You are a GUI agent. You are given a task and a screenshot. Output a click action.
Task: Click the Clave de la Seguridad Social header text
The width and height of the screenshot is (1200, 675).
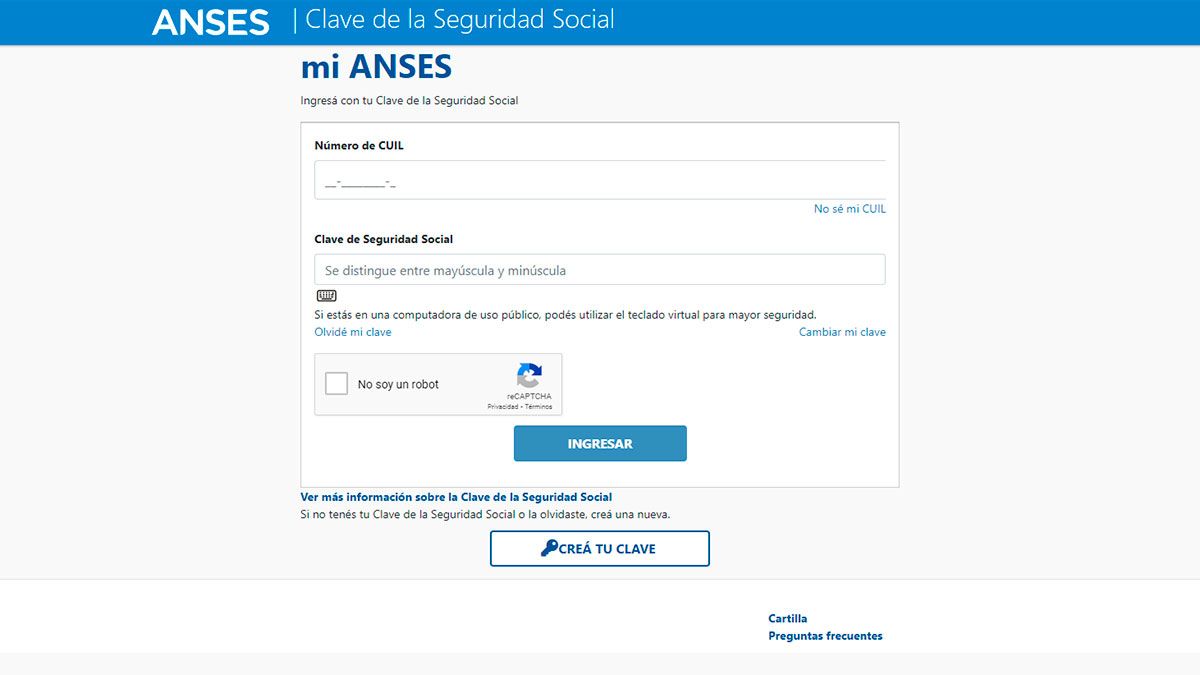click(458, 19)
